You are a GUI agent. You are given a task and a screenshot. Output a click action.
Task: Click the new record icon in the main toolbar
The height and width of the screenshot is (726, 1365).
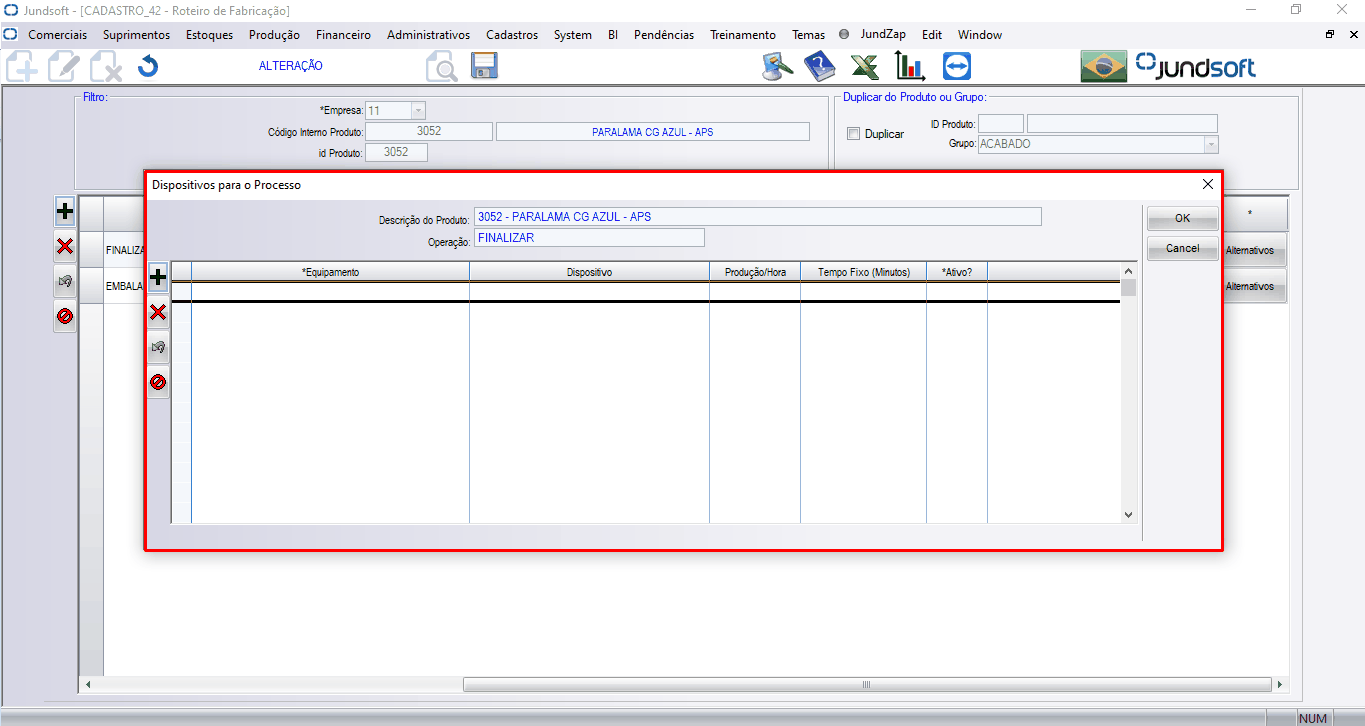[x=22, y=67]
